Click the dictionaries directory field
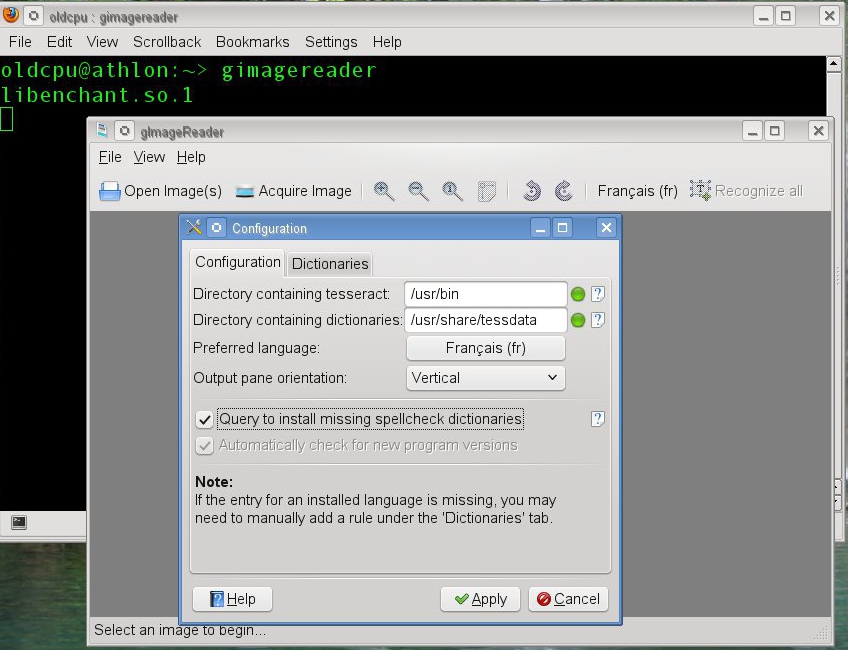This screenshot has height=650, width=848. [x=486, y=320]
